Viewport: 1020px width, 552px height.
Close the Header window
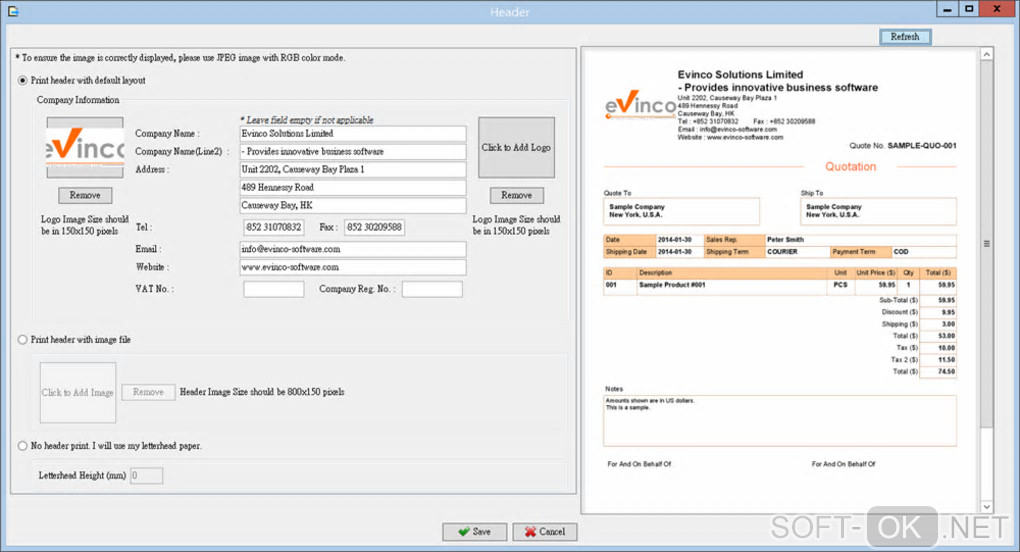click(997, 9)
